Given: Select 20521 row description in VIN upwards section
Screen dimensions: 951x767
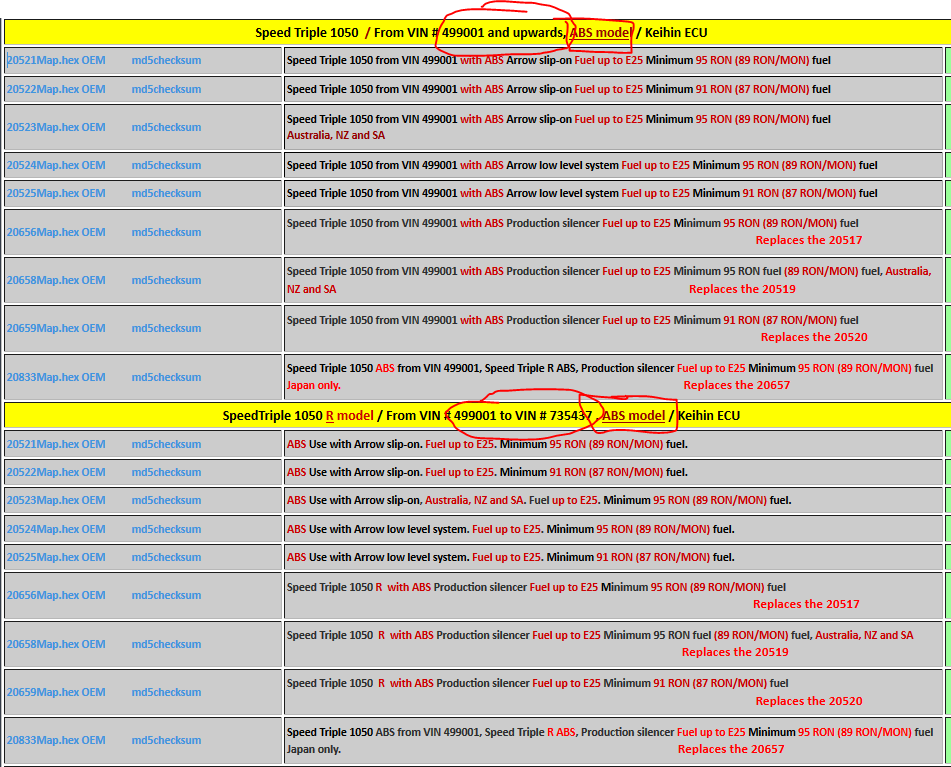Looking at the screenshot, I should coord(559,60).
